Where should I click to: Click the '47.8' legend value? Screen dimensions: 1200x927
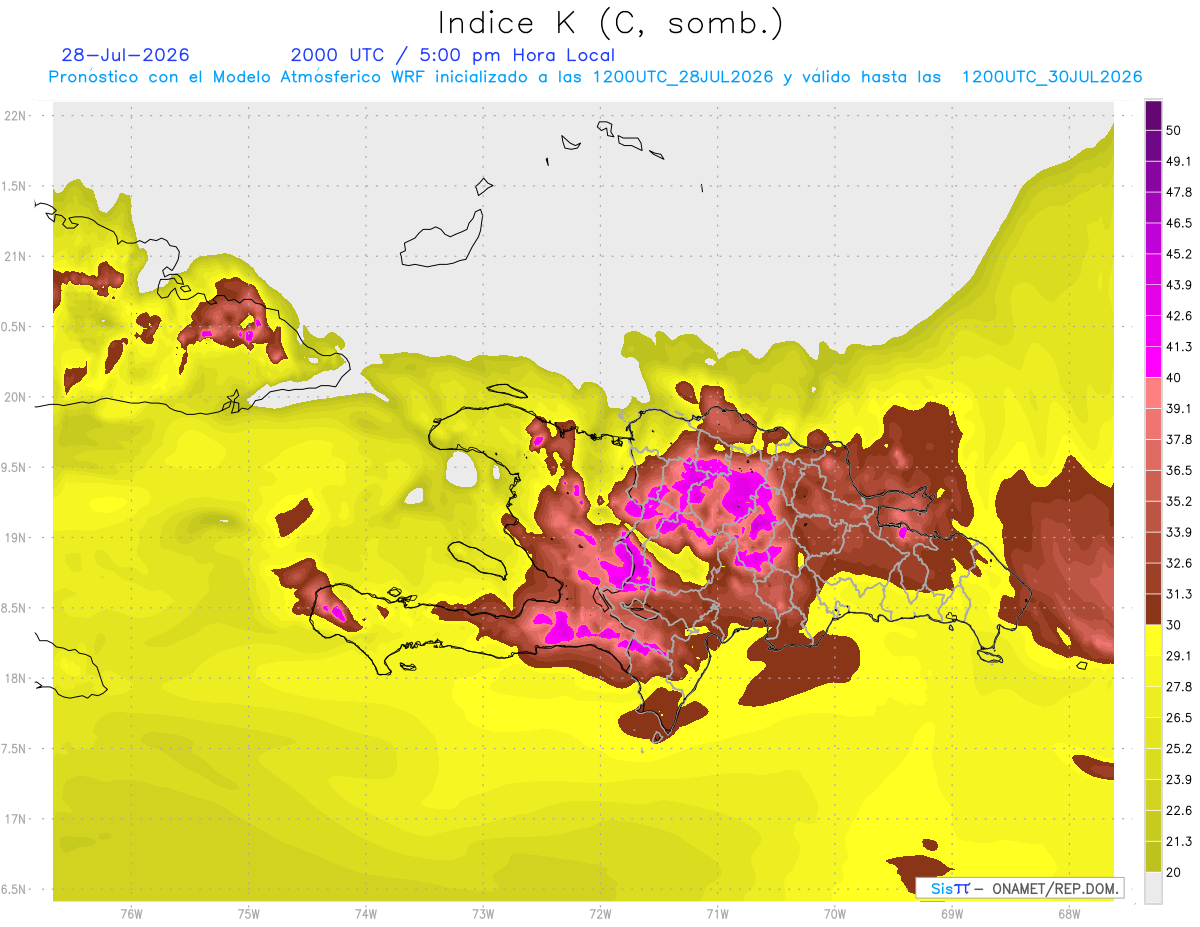[x=1179, y=192]
